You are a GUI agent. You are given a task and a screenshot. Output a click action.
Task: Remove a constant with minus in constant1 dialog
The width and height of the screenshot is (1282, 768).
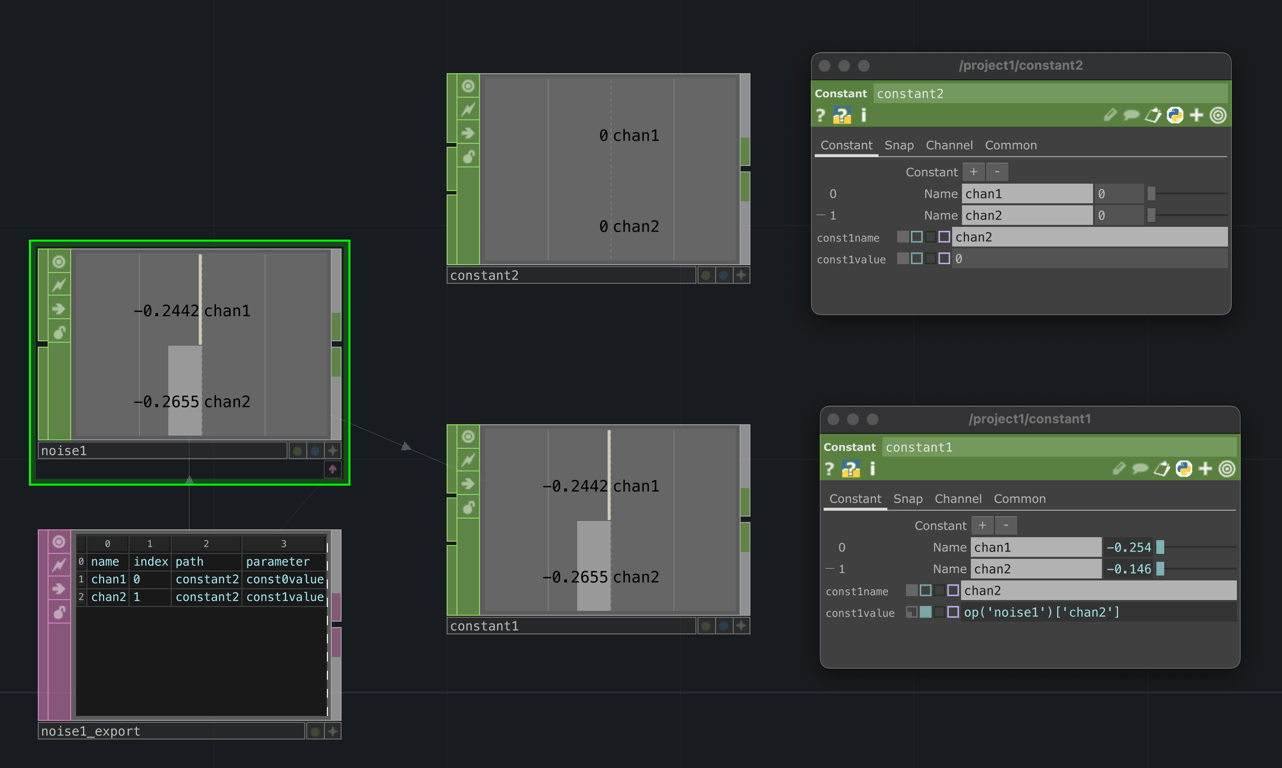[1006, 526]
